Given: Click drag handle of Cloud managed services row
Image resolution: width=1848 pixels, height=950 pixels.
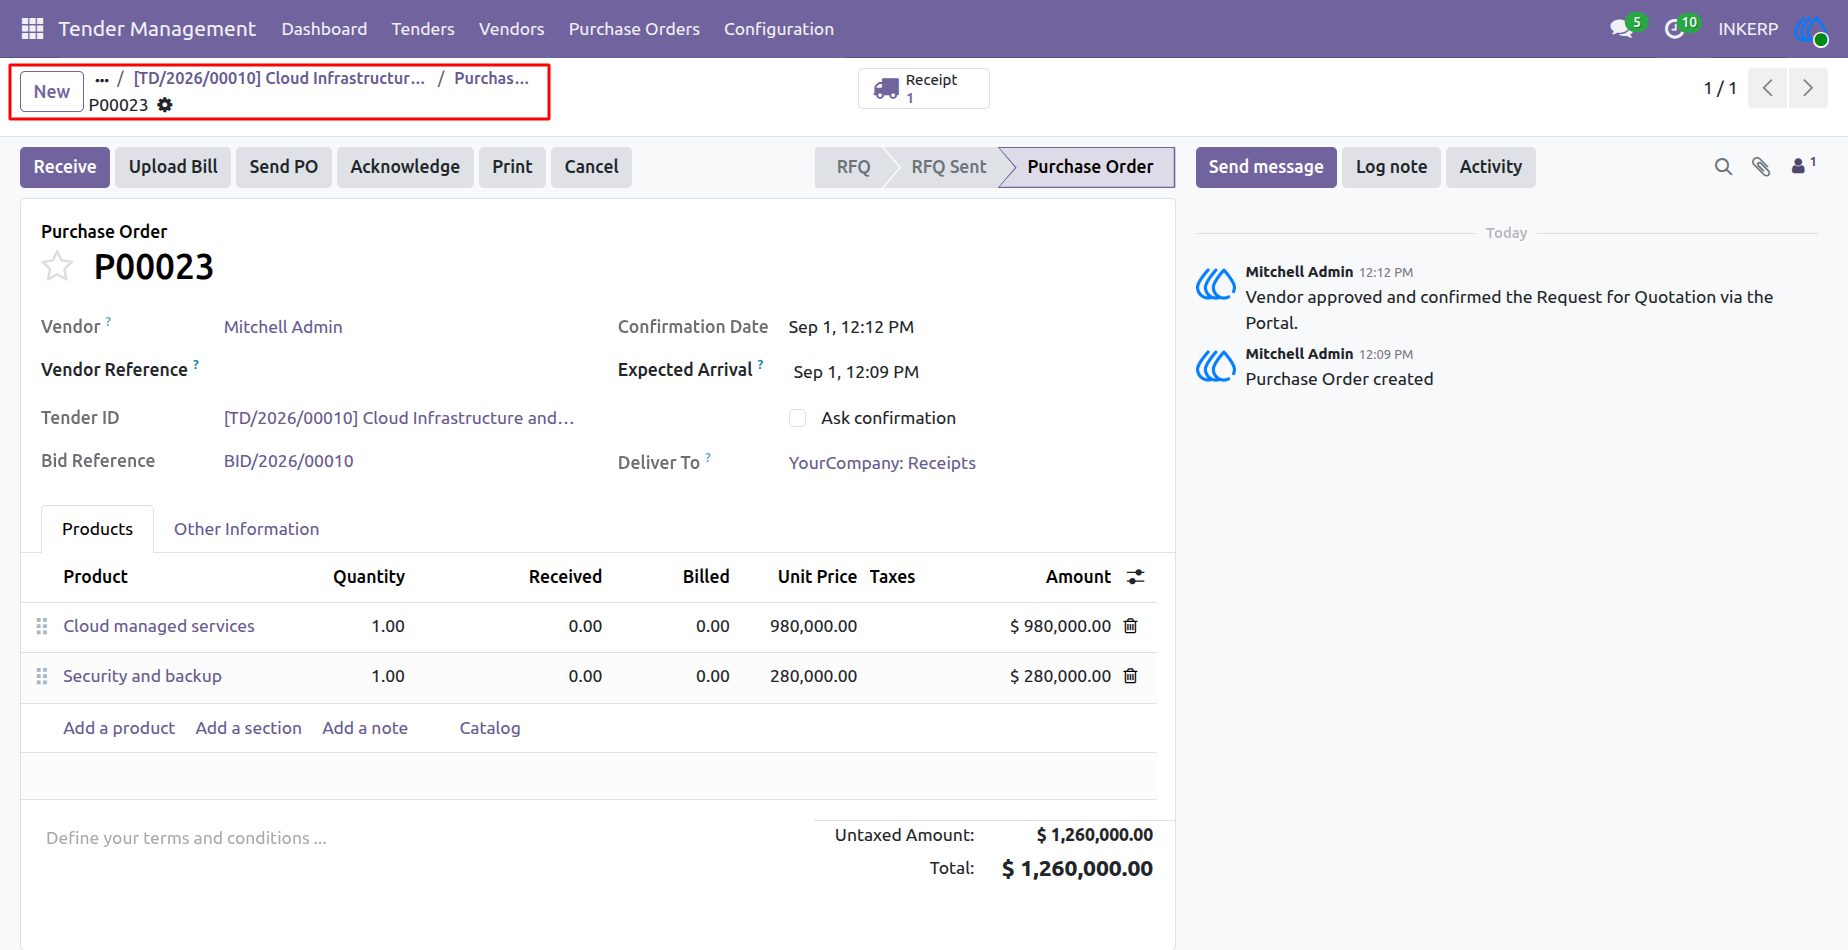Looking at the screenshot, I should click(x=42, y=626).
